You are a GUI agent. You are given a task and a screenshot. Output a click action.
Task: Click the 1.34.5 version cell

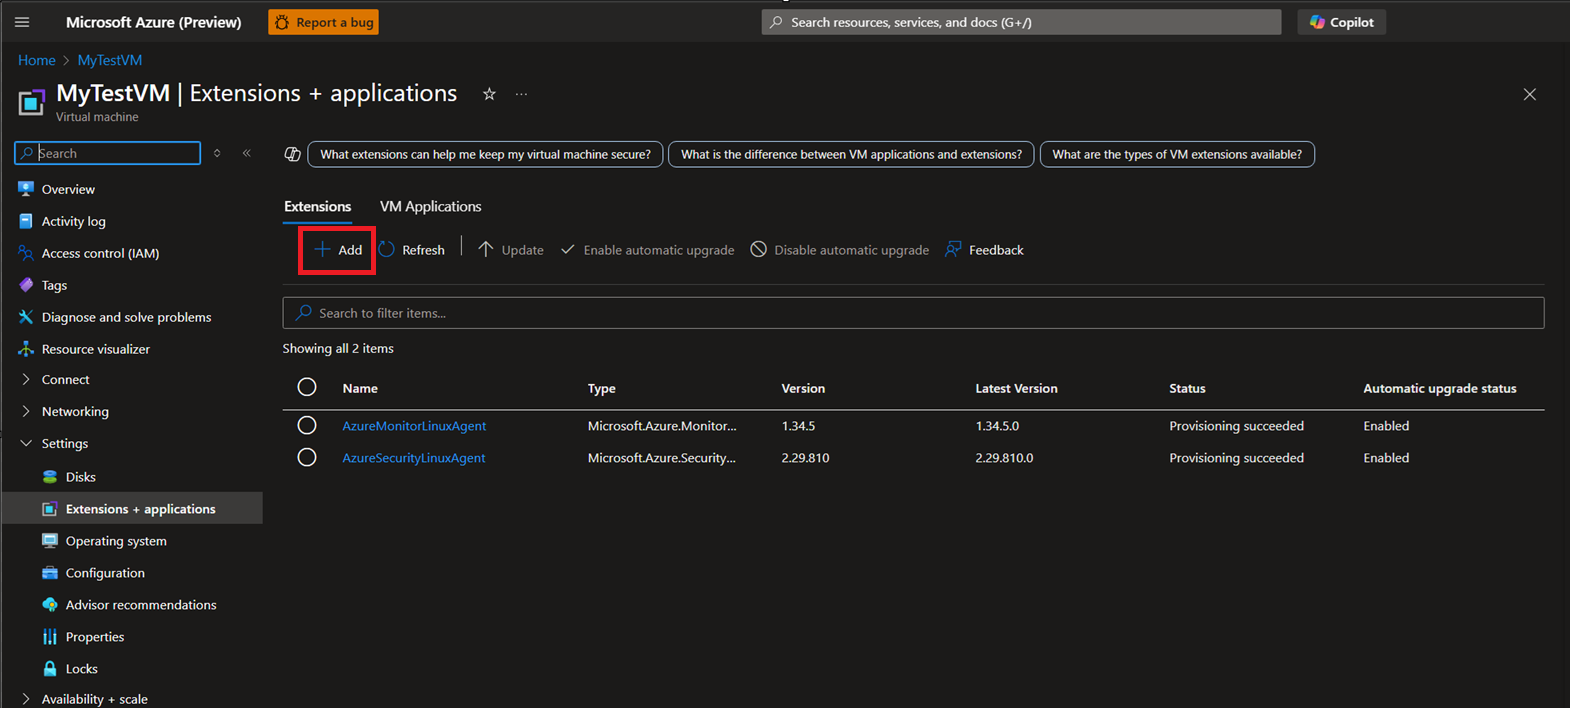point(798,426)
